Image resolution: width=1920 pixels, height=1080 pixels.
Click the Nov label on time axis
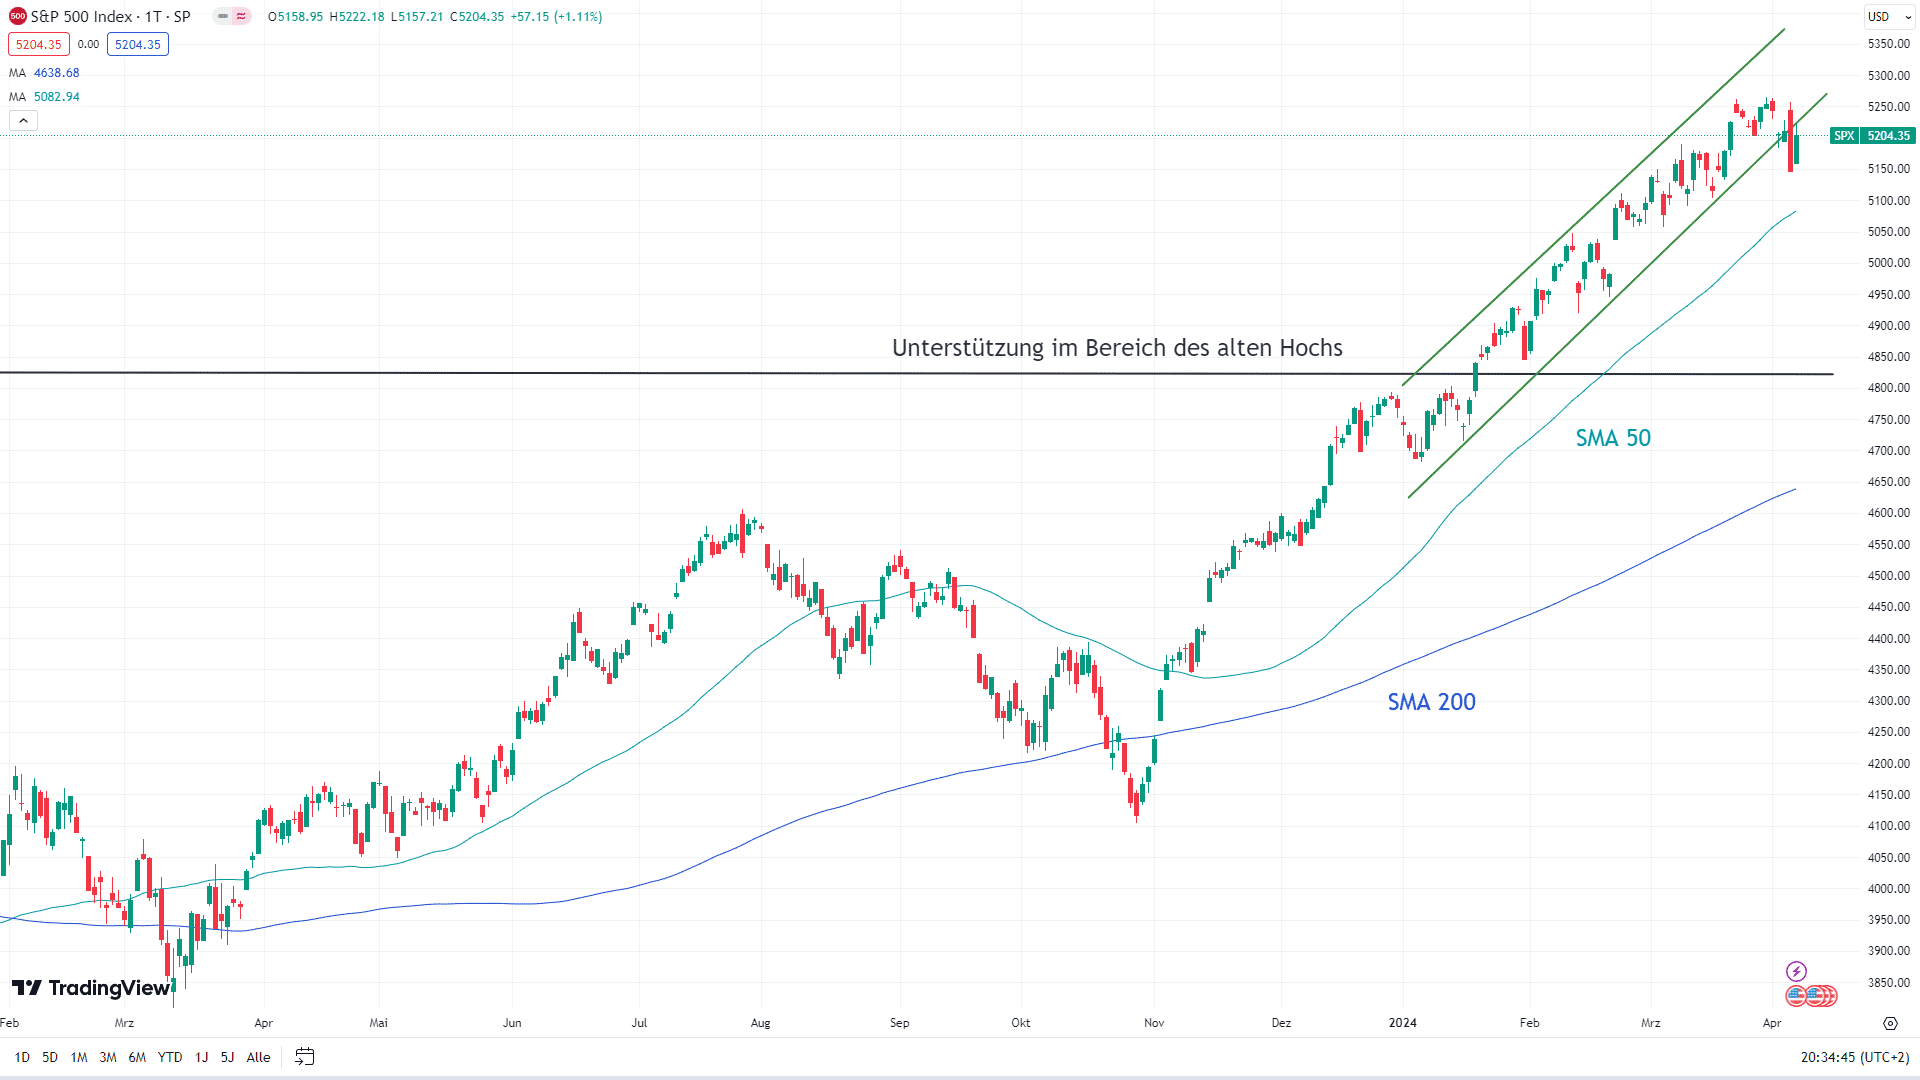pyautogui.click(x=1154, y=1023)
